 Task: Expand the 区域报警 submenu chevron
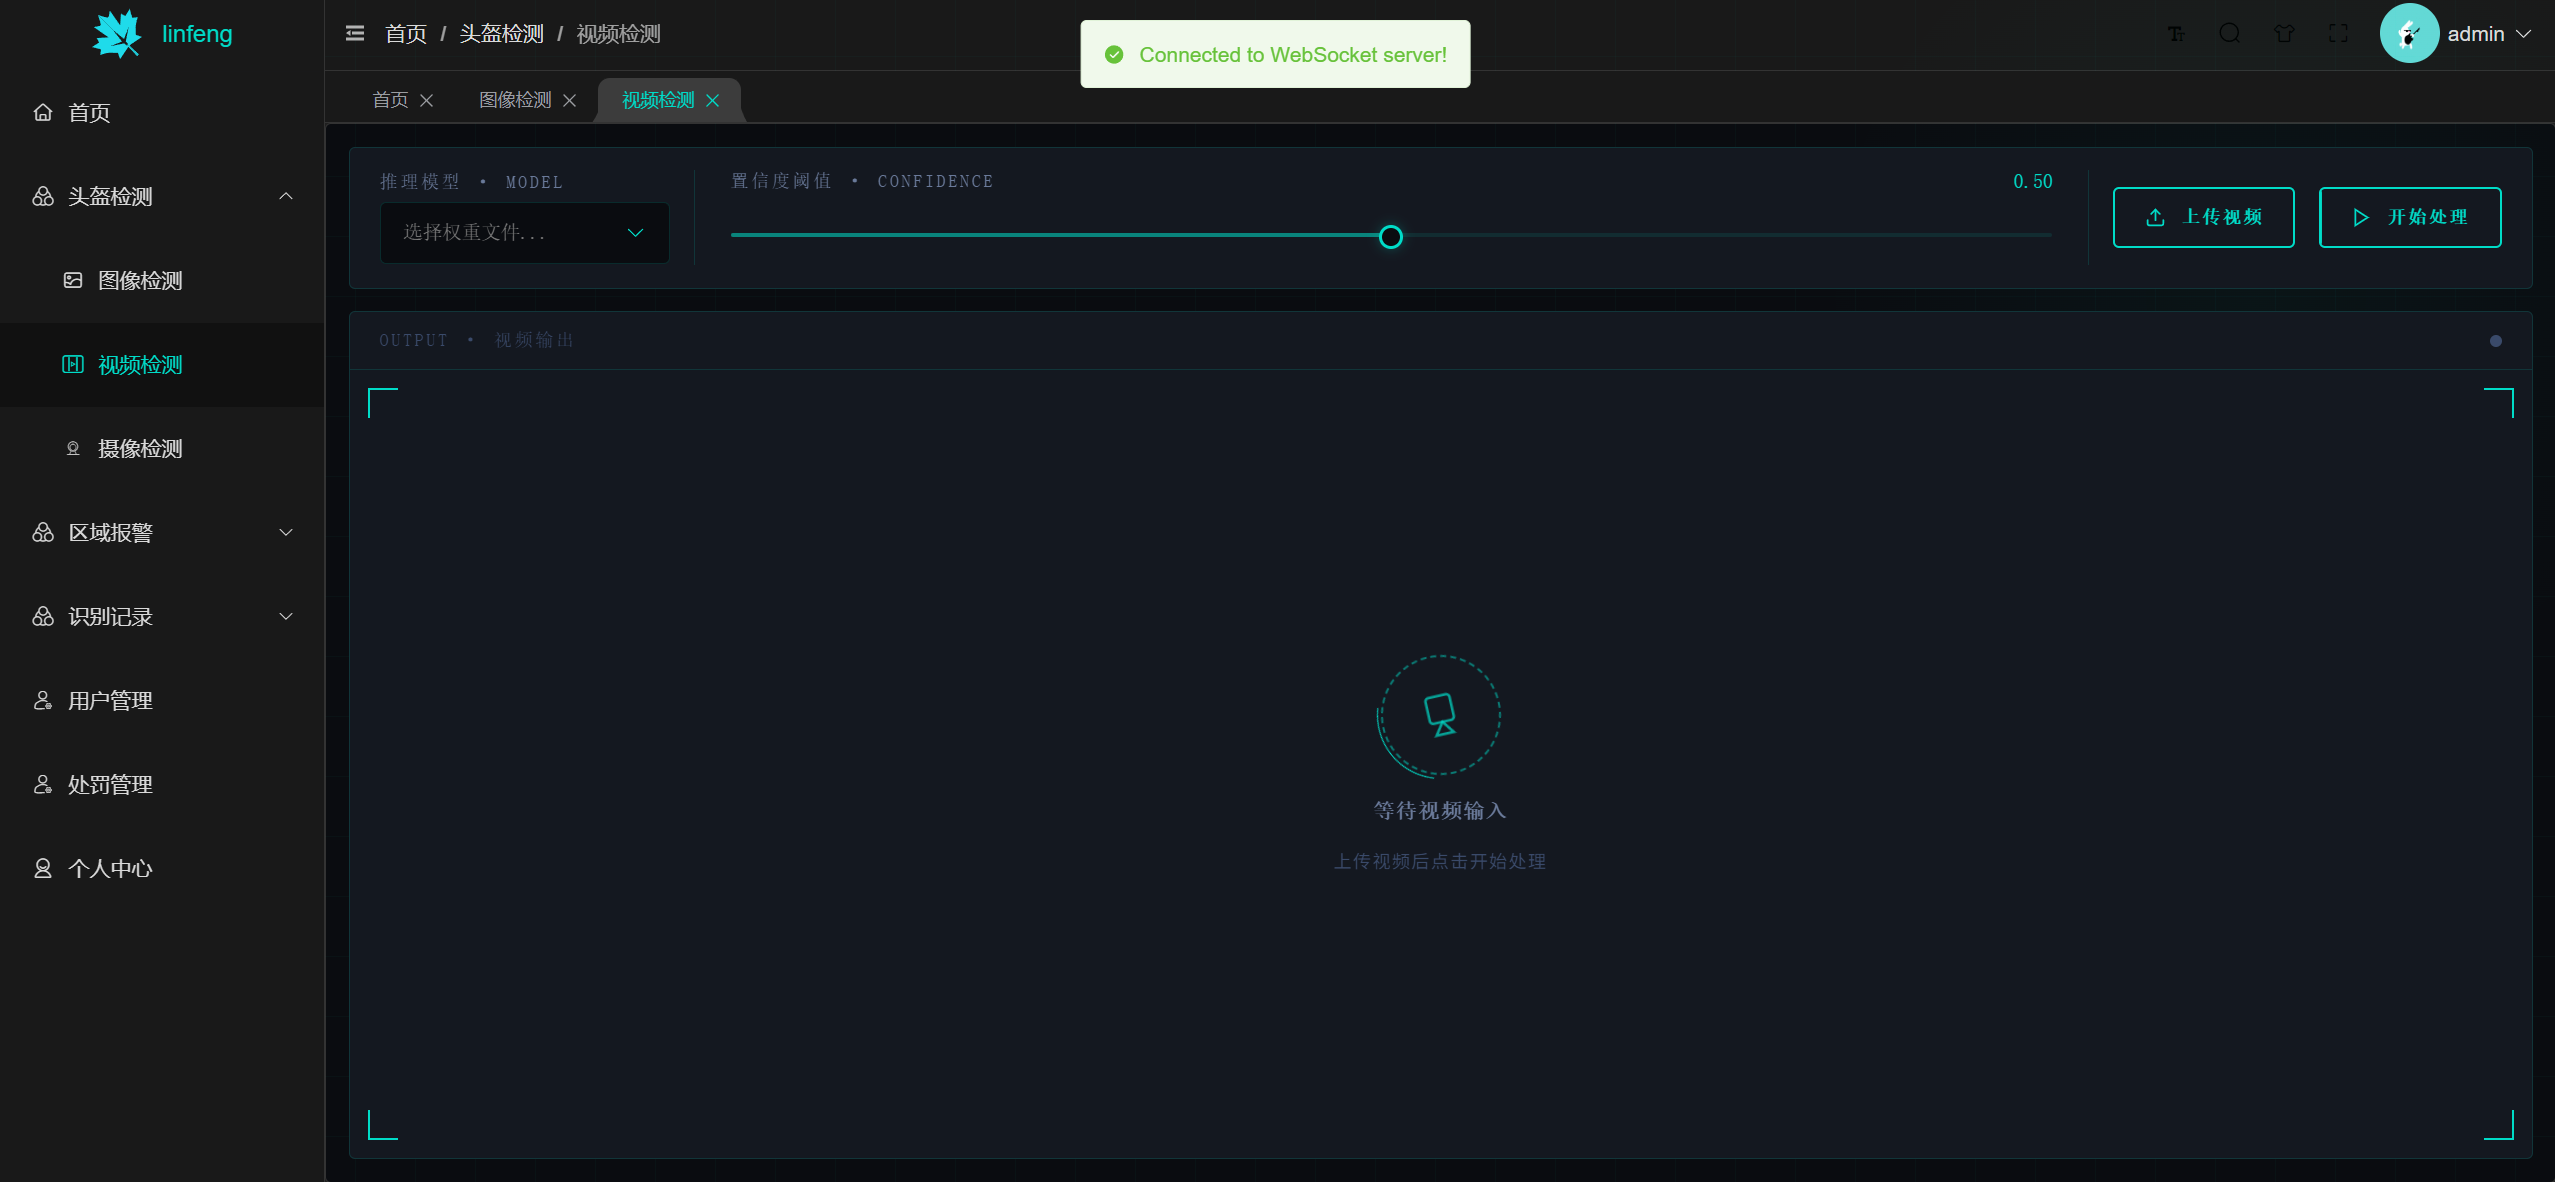286,532
